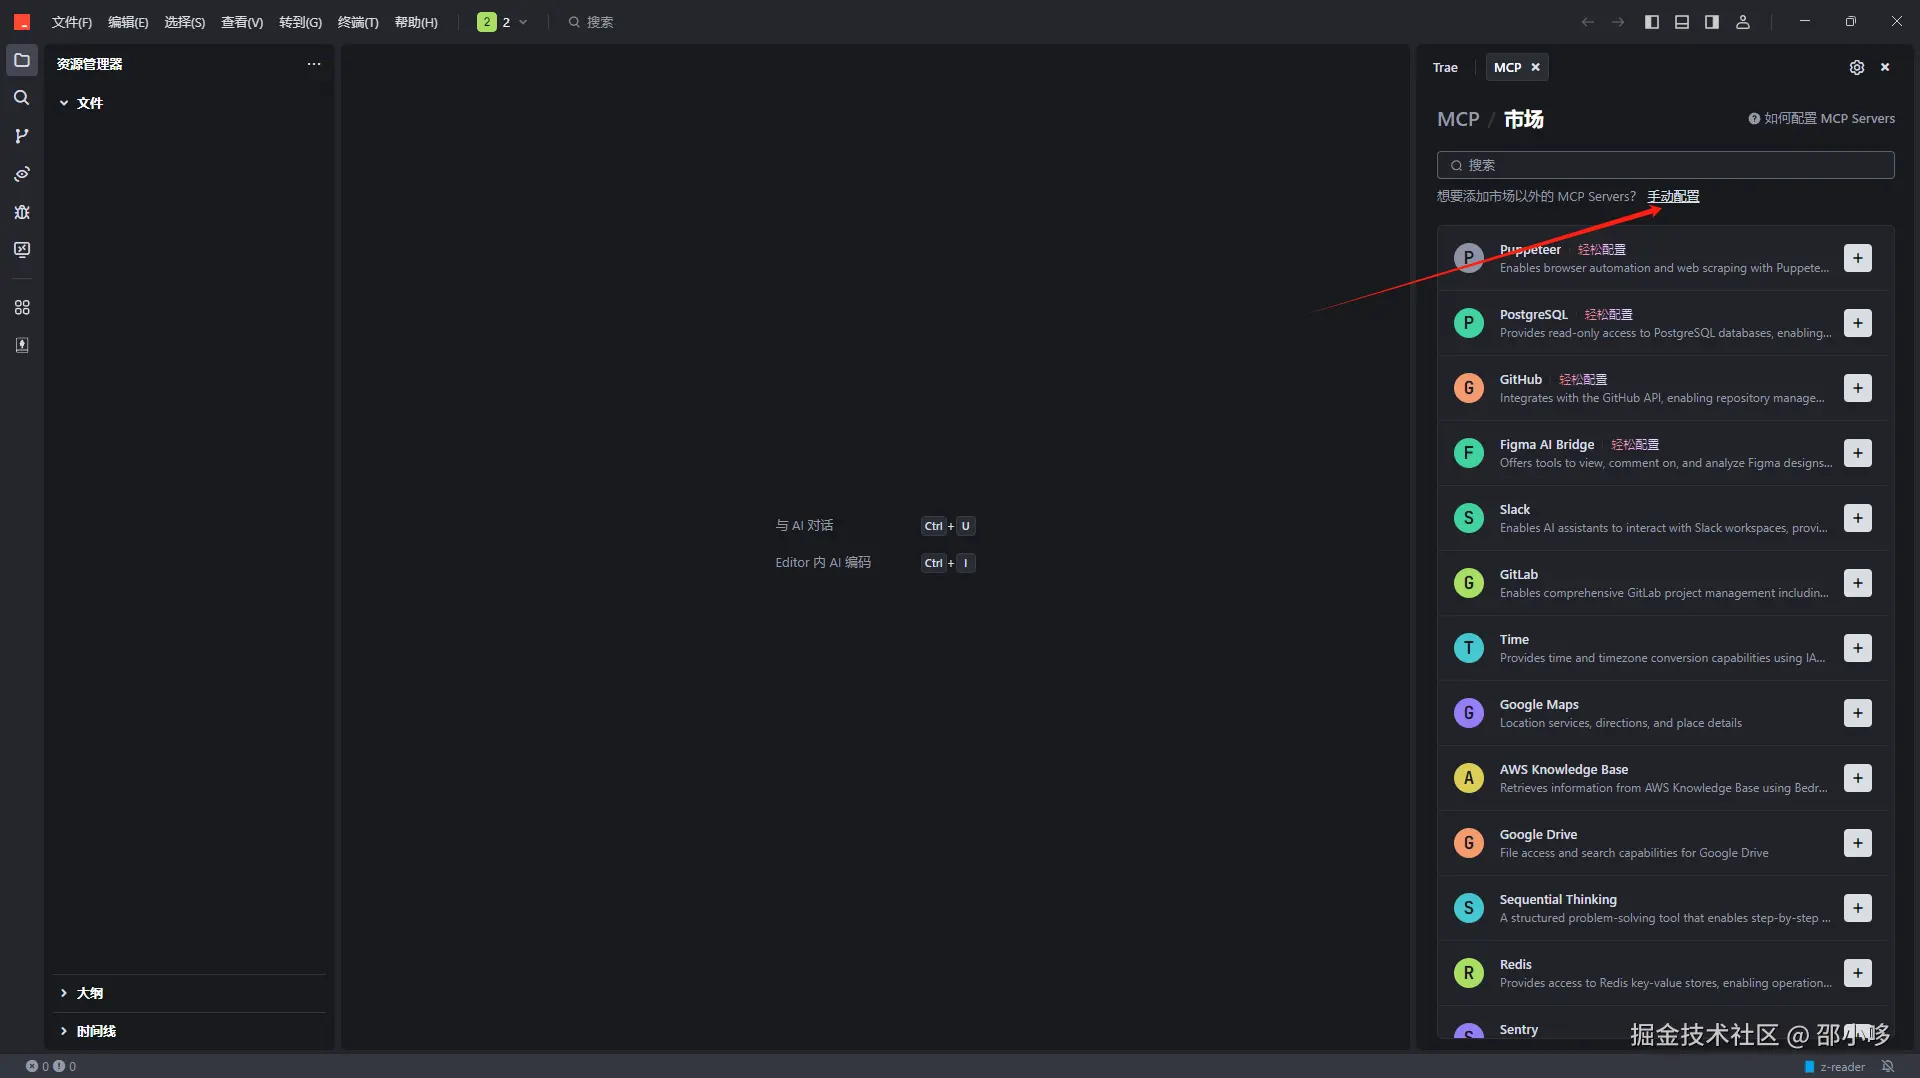Go back with the left arrow
This screenshot has height=1078, width=1920.
coord(1587,22)
